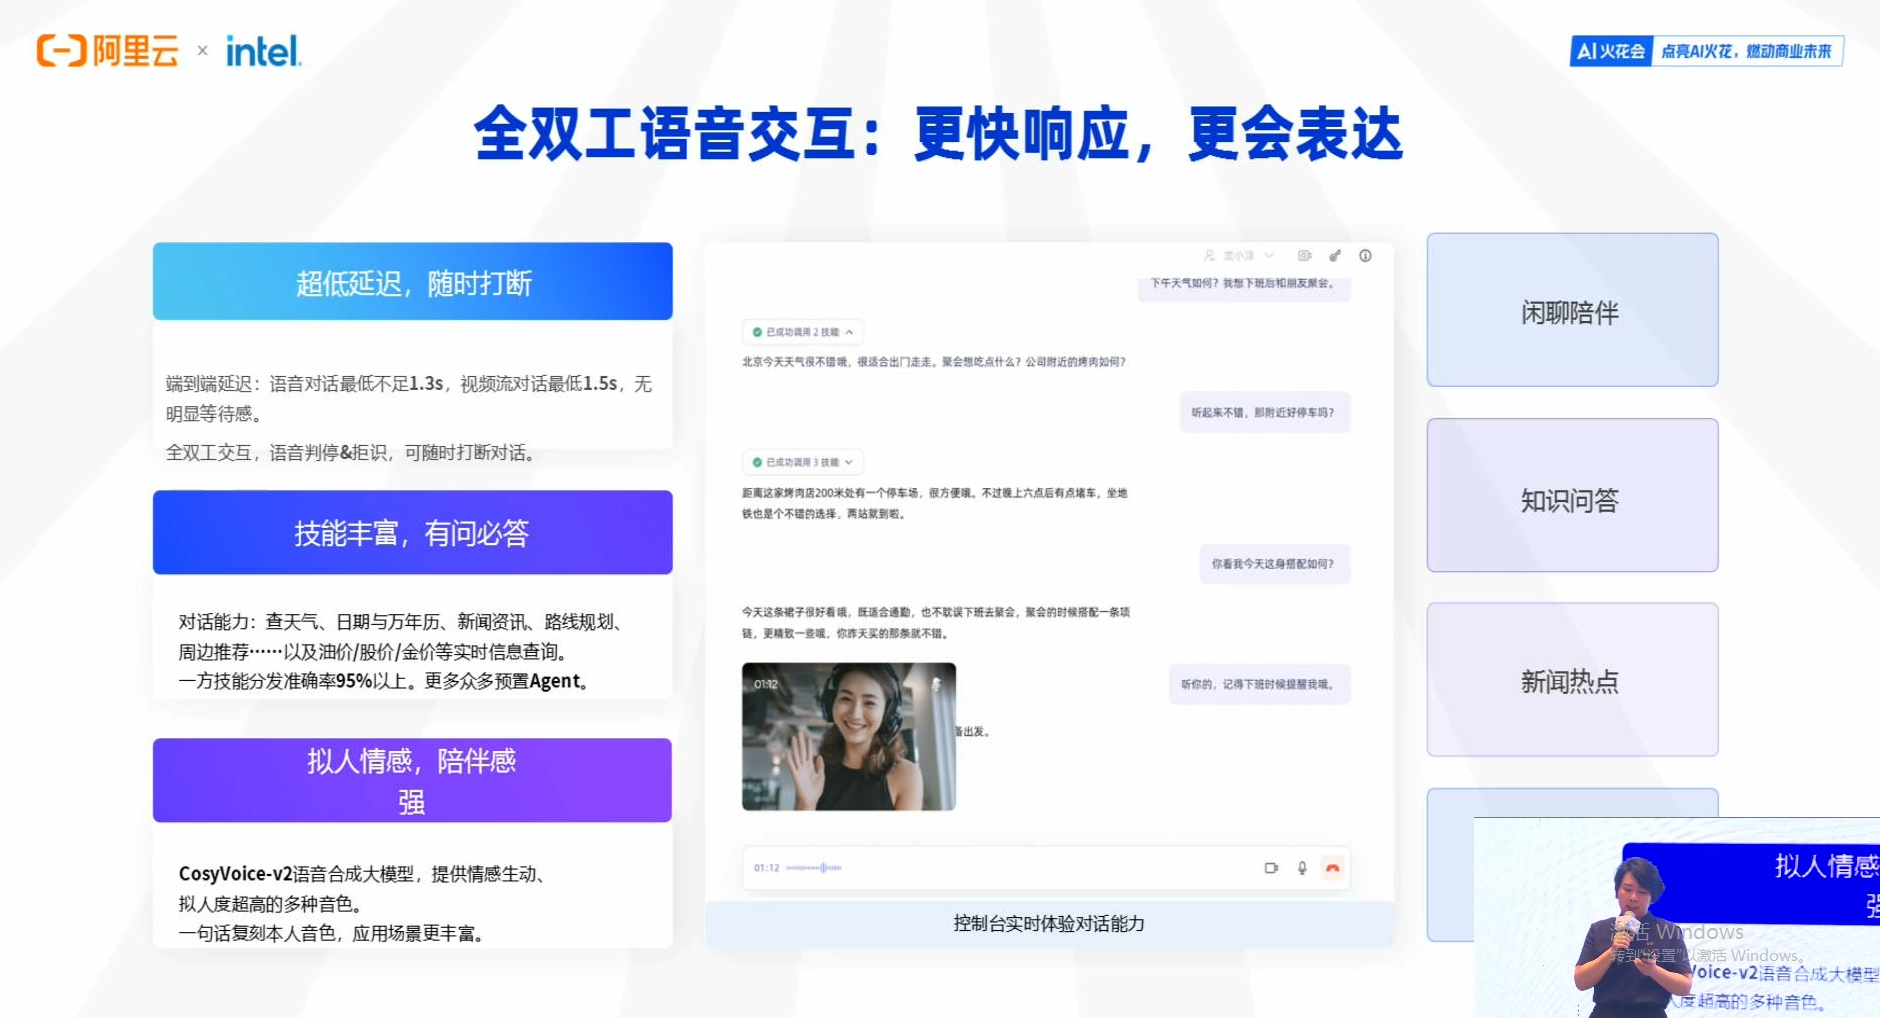Image resolution: width=1880 pixels, height=1018 pixels.
Task: Click the camera capture icon in the chat header
Action: pos(1303,256)
